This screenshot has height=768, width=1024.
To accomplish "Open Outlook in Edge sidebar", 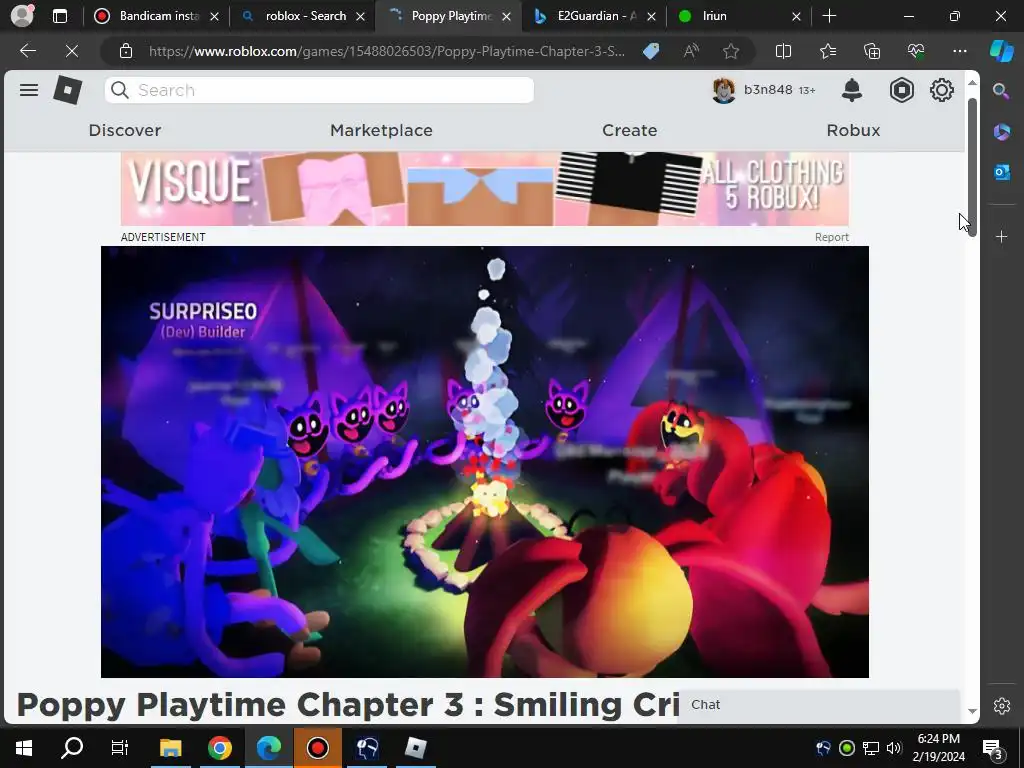I will click(1001, 172).
